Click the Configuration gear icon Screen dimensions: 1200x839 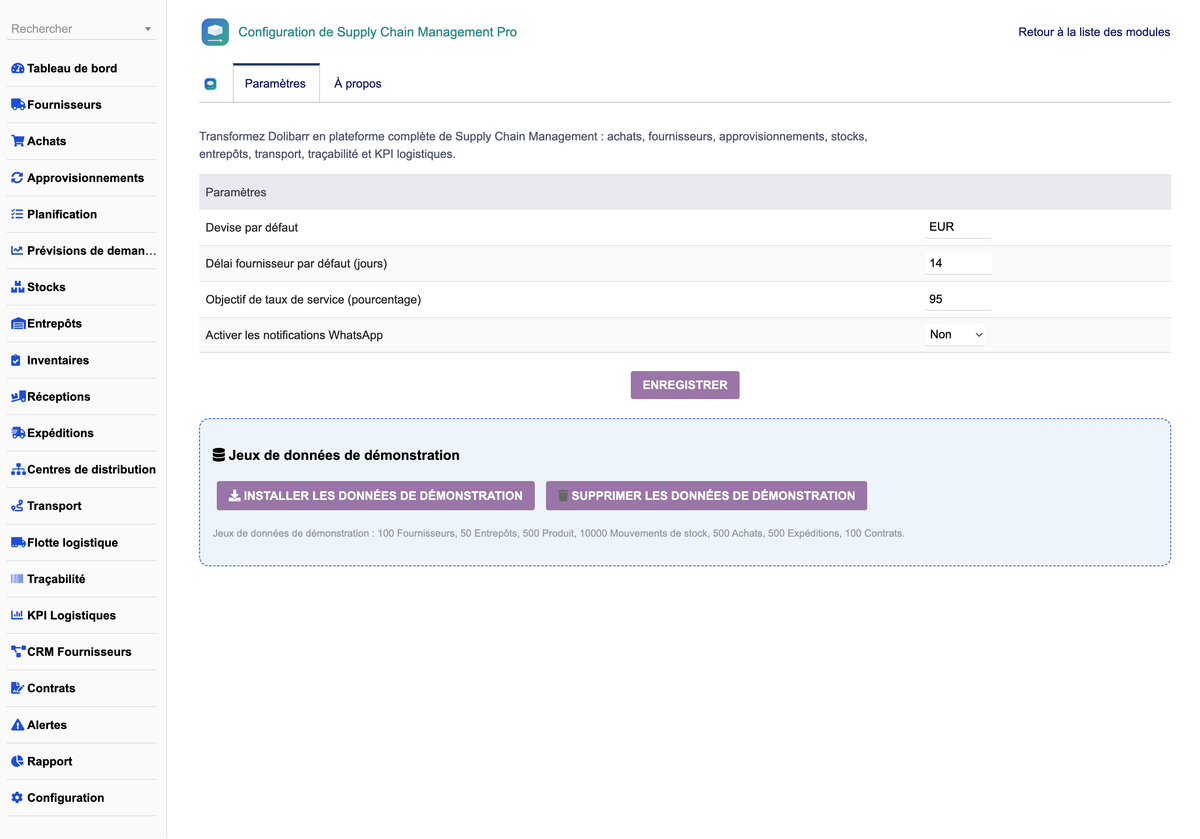[17, 798]
